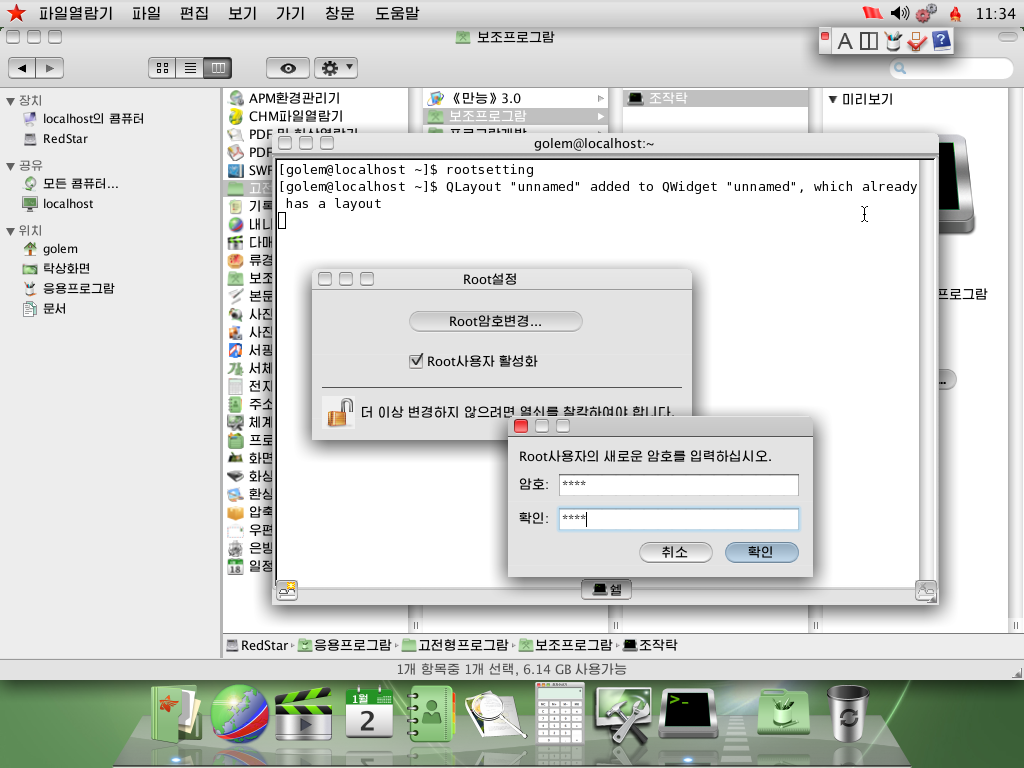Open the gear actions dropdown in the toolbar
This screenshot has width=1024, height=768.
tap(336, 68)
